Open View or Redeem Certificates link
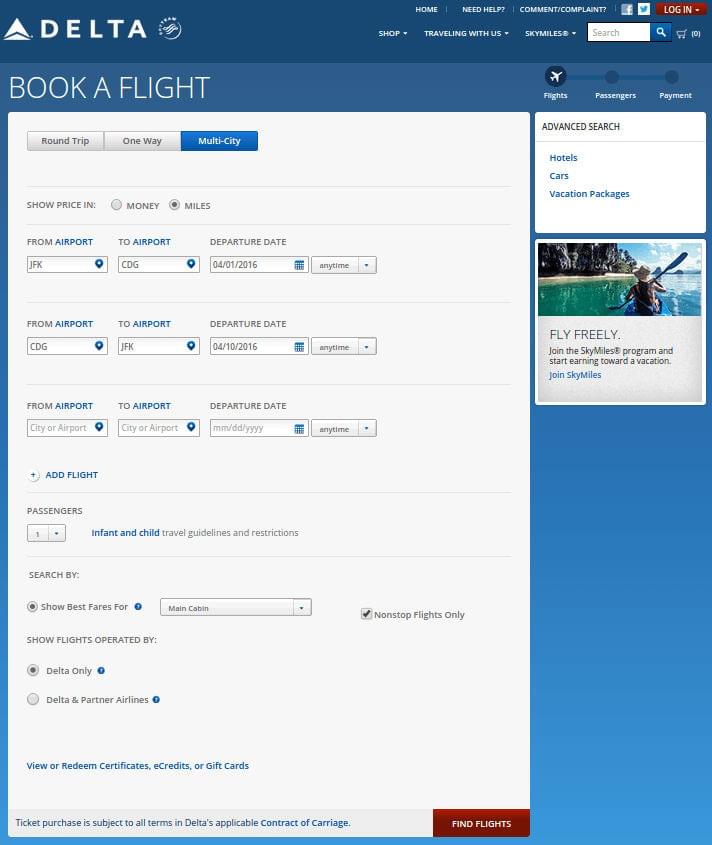 [x=138, y=766]
